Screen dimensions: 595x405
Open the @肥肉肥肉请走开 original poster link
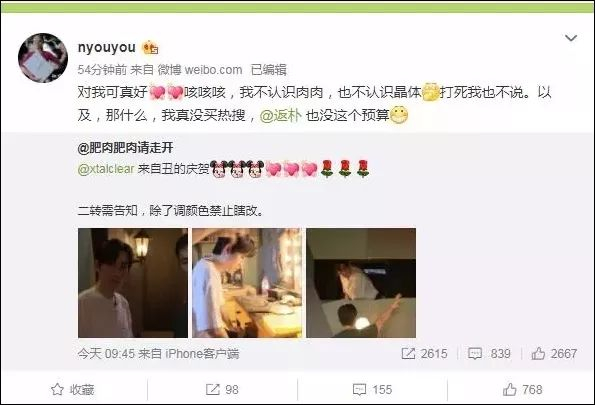pos(125,147)
